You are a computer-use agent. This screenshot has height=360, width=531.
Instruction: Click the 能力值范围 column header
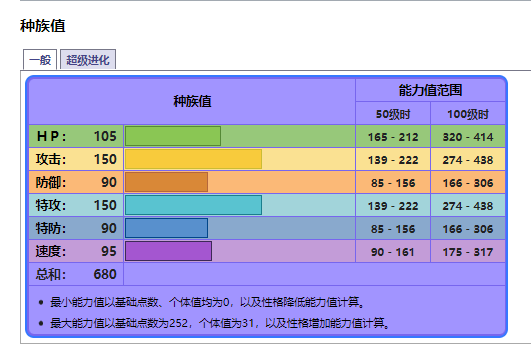pos(430,90)
